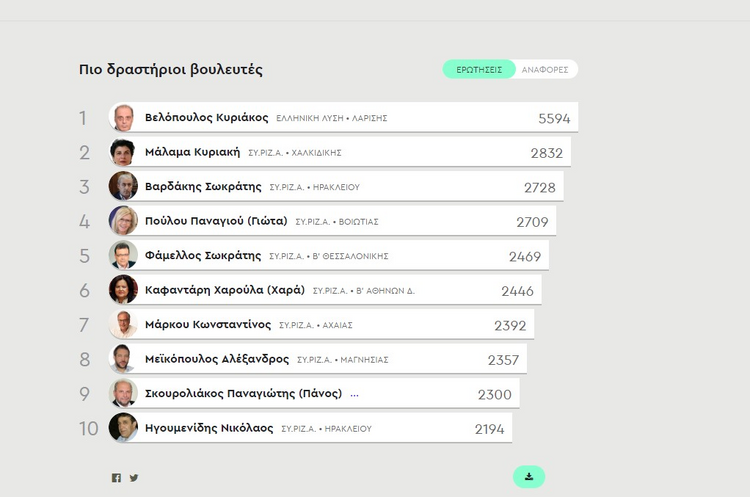This screenshot has width=750, height=497.
Task: Select the ΕΡΩΤΗΣΕΙΣ toggle option
Action: tap(479, 69)
